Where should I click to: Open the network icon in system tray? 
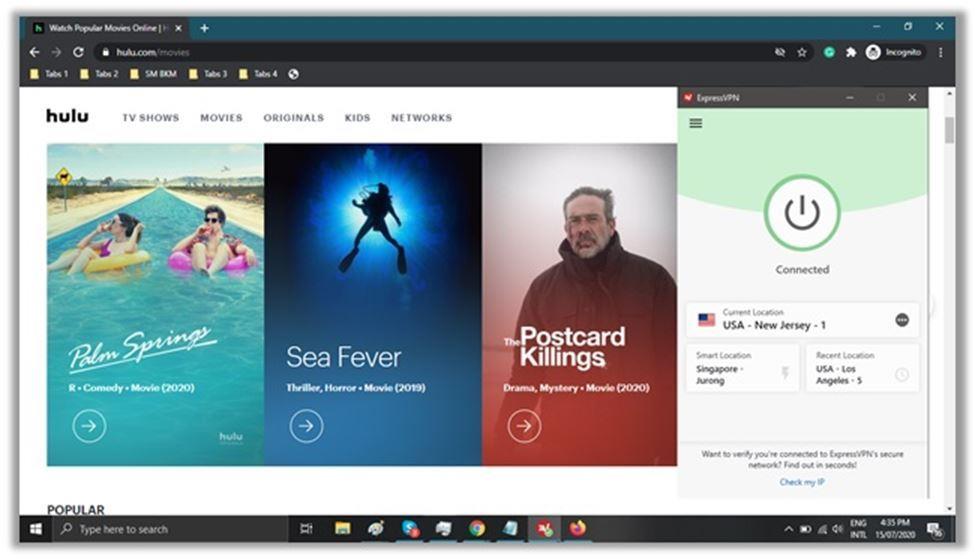coord(822,529)
